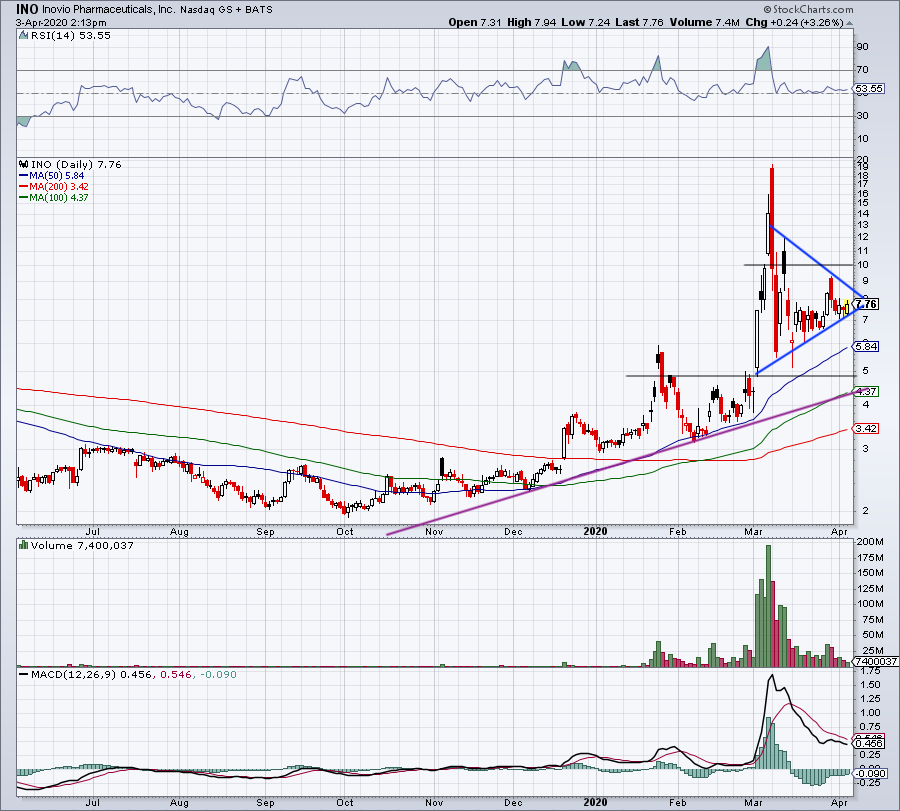Click the INO ticker symbol in header
Viewport: 900px width, 811px height.
tap(26, 9)
